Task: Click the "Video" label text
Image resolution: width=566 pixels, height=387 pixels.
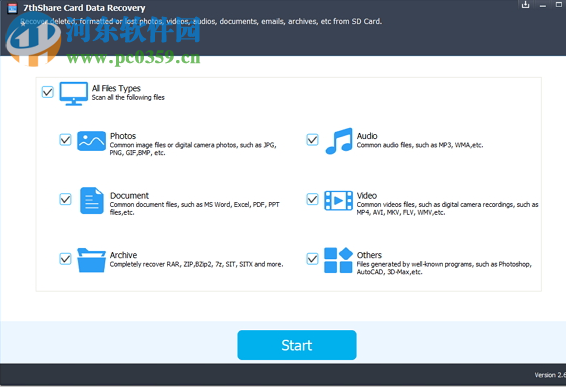Action: click(367, 196)
